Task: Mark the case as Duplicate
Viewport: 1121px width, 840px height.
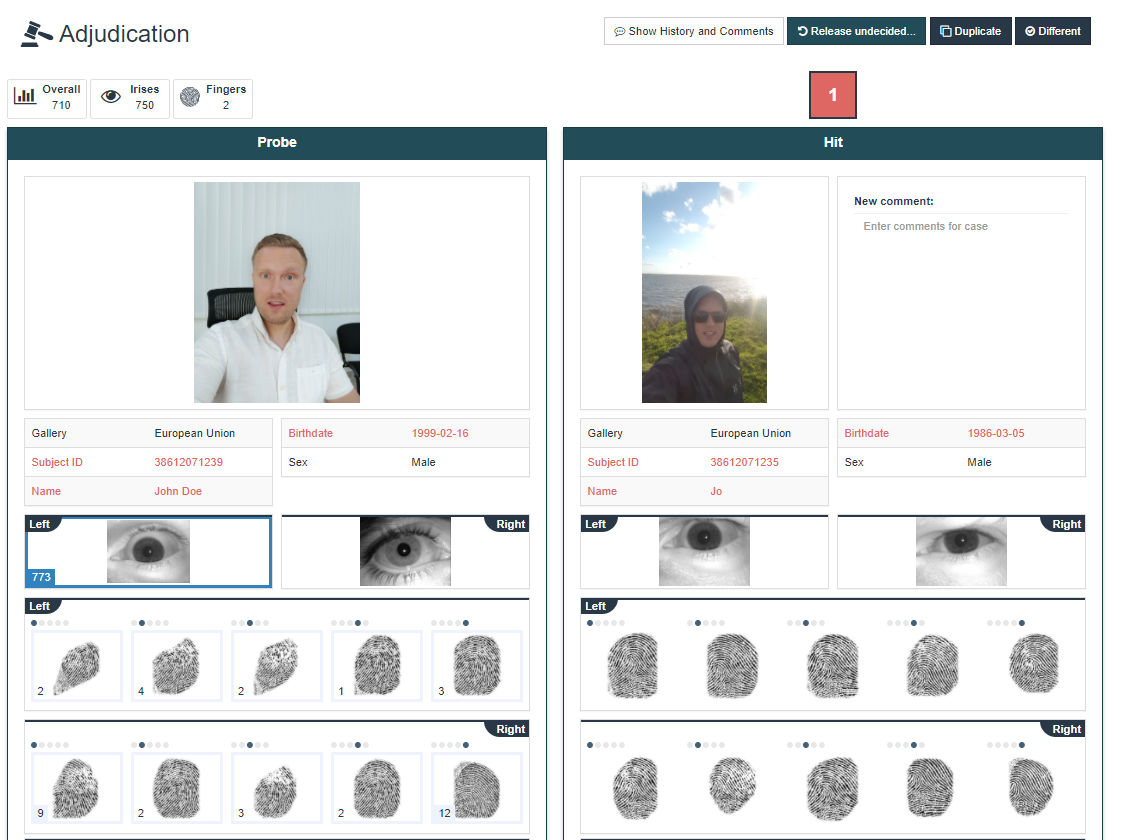Action: click(x=970, y=31)
